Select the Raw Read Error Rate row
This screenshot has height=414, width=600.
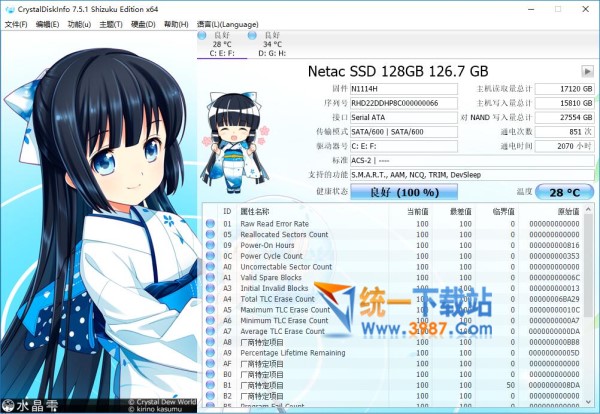pyautogui.click(x=393, y=223)
